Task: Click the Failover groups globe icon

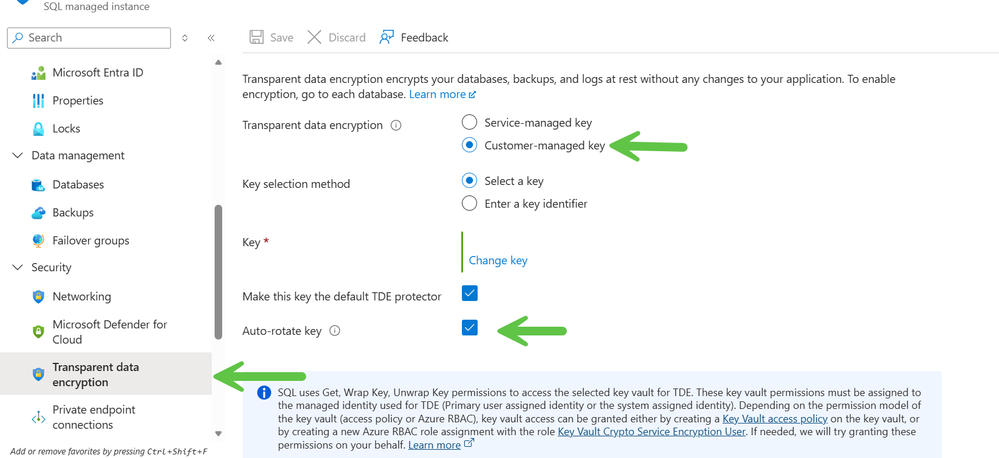Action: [x=38, y=241]
